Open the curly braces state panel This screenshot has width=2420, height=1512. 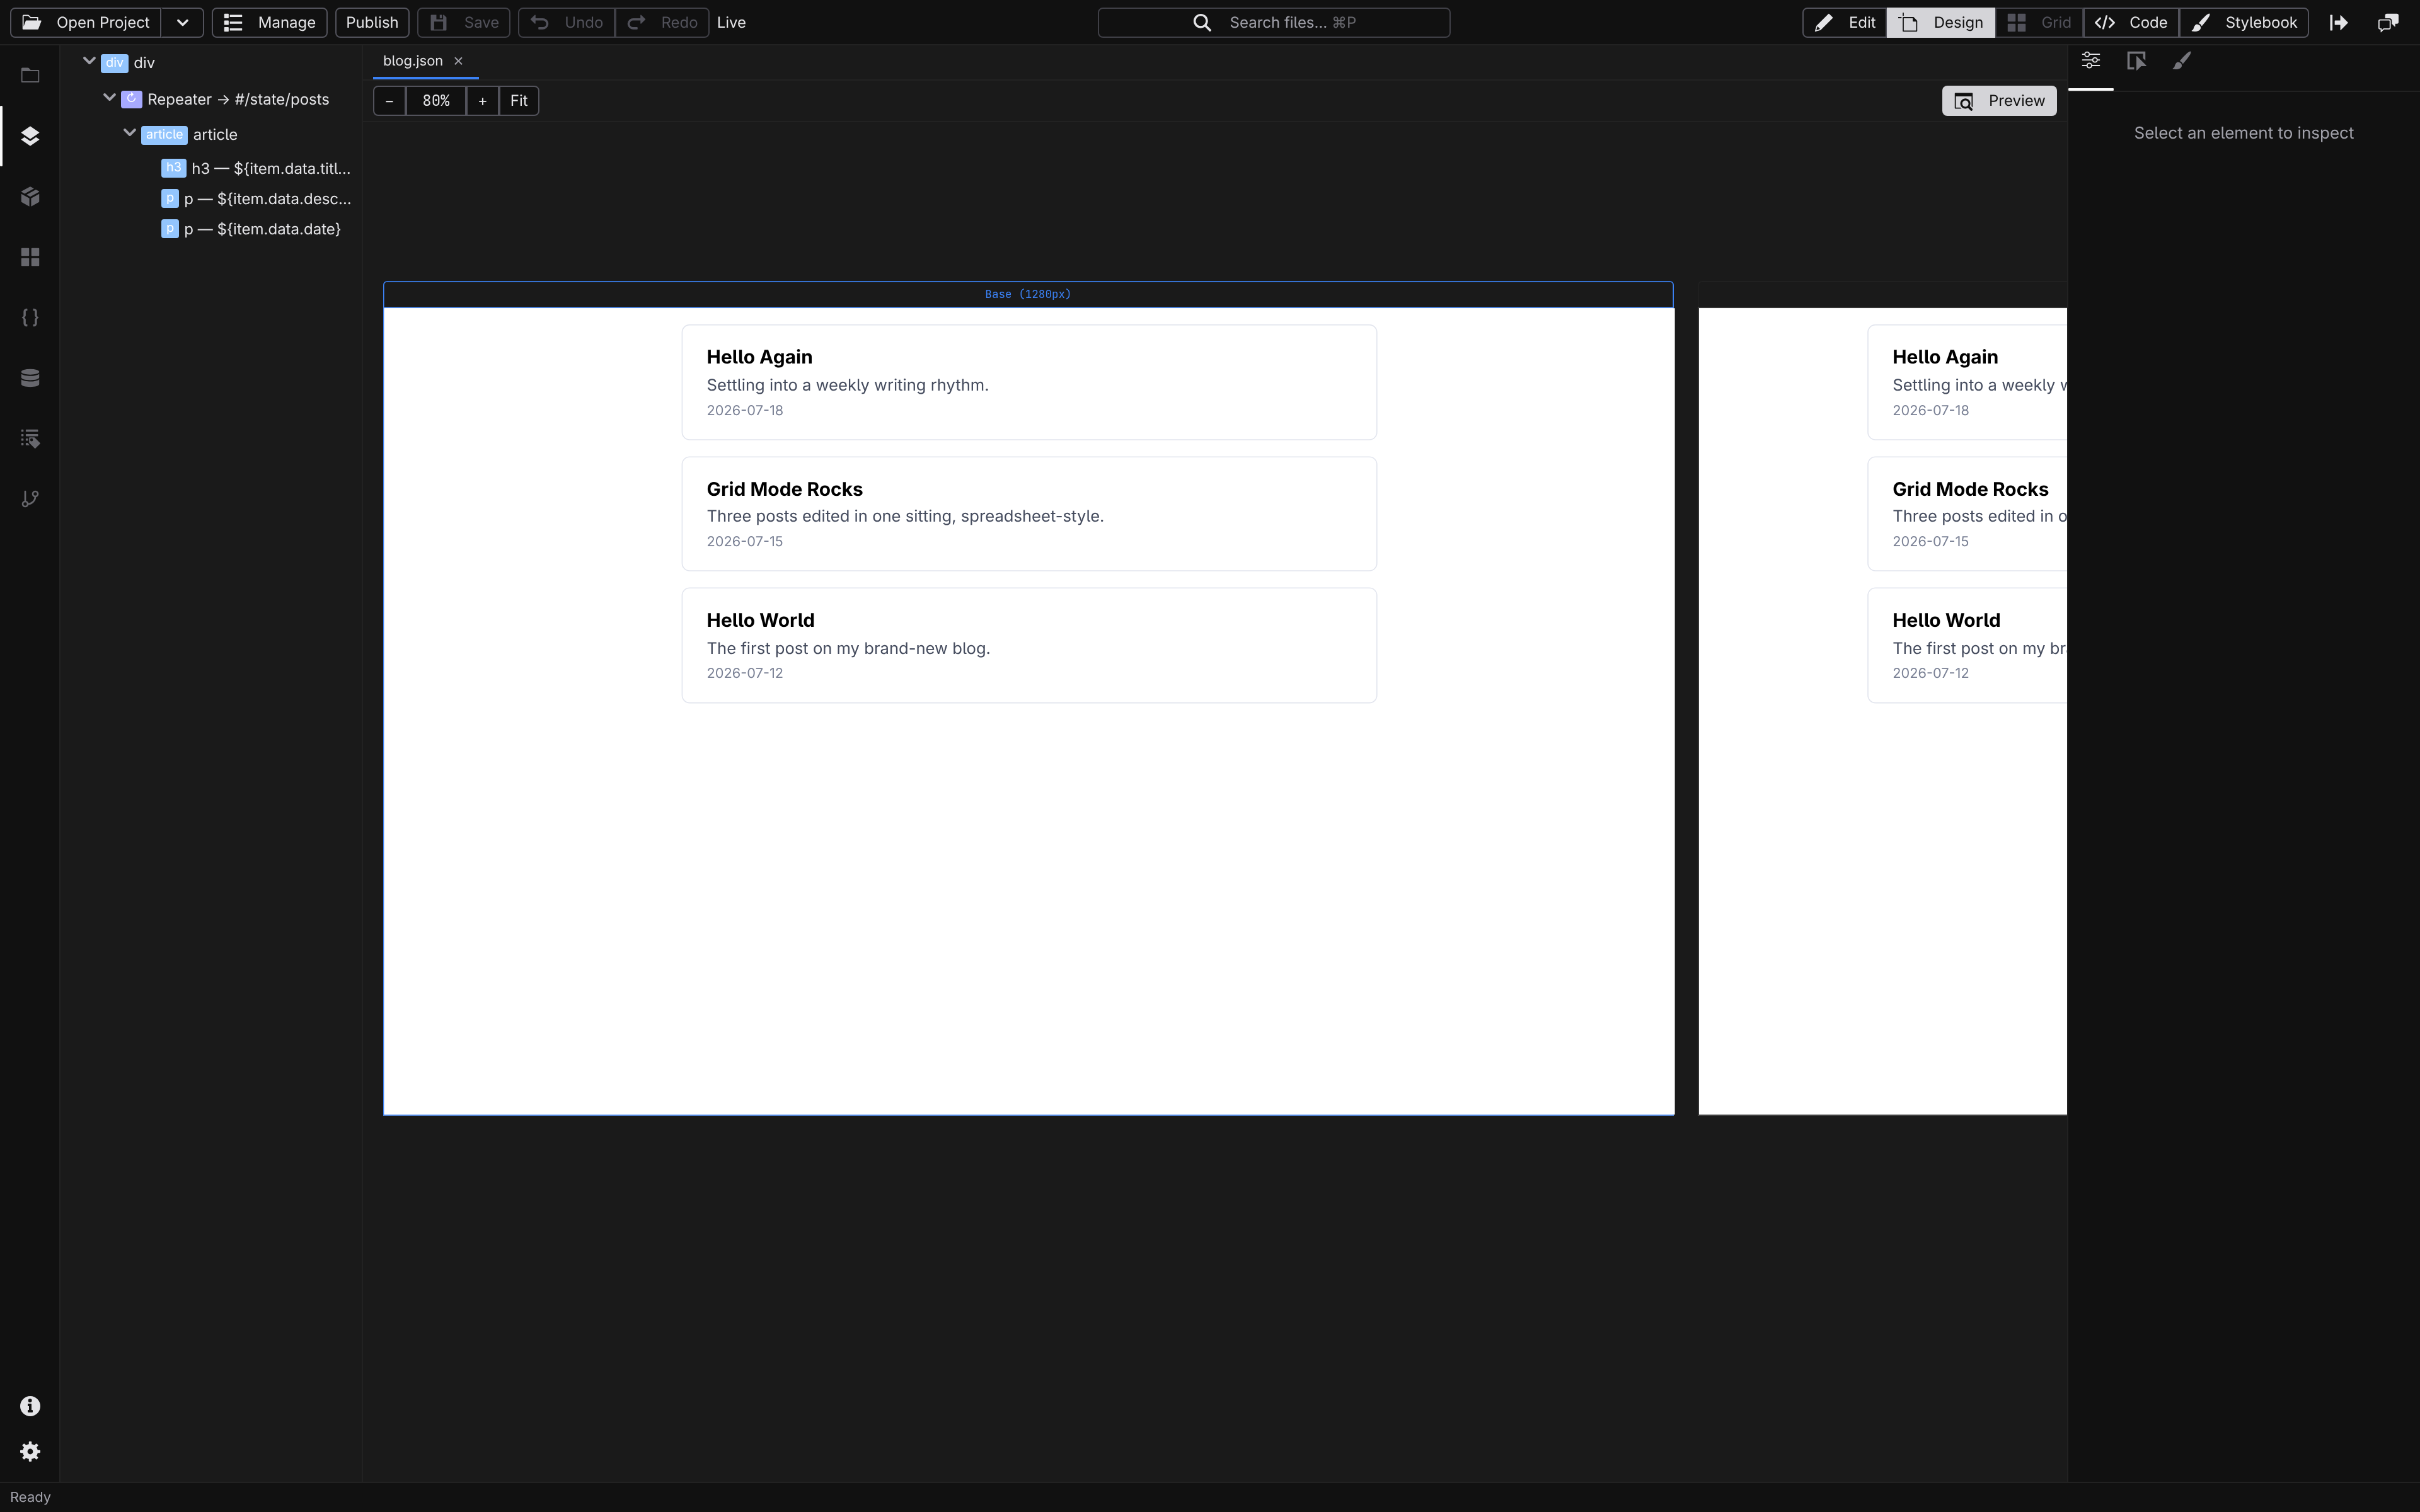30,317
